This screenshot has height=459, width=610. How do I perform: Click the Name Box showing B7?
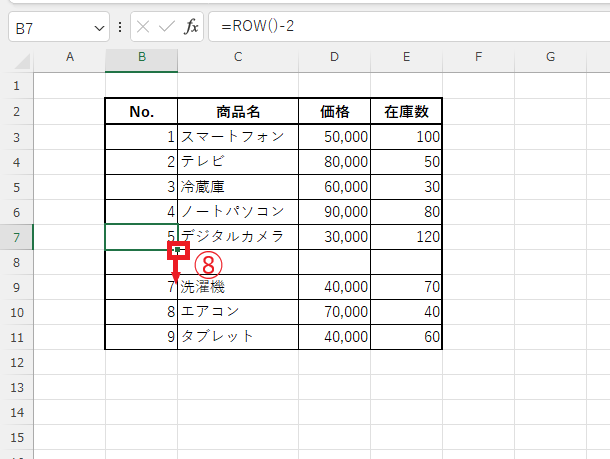point(59,27)
